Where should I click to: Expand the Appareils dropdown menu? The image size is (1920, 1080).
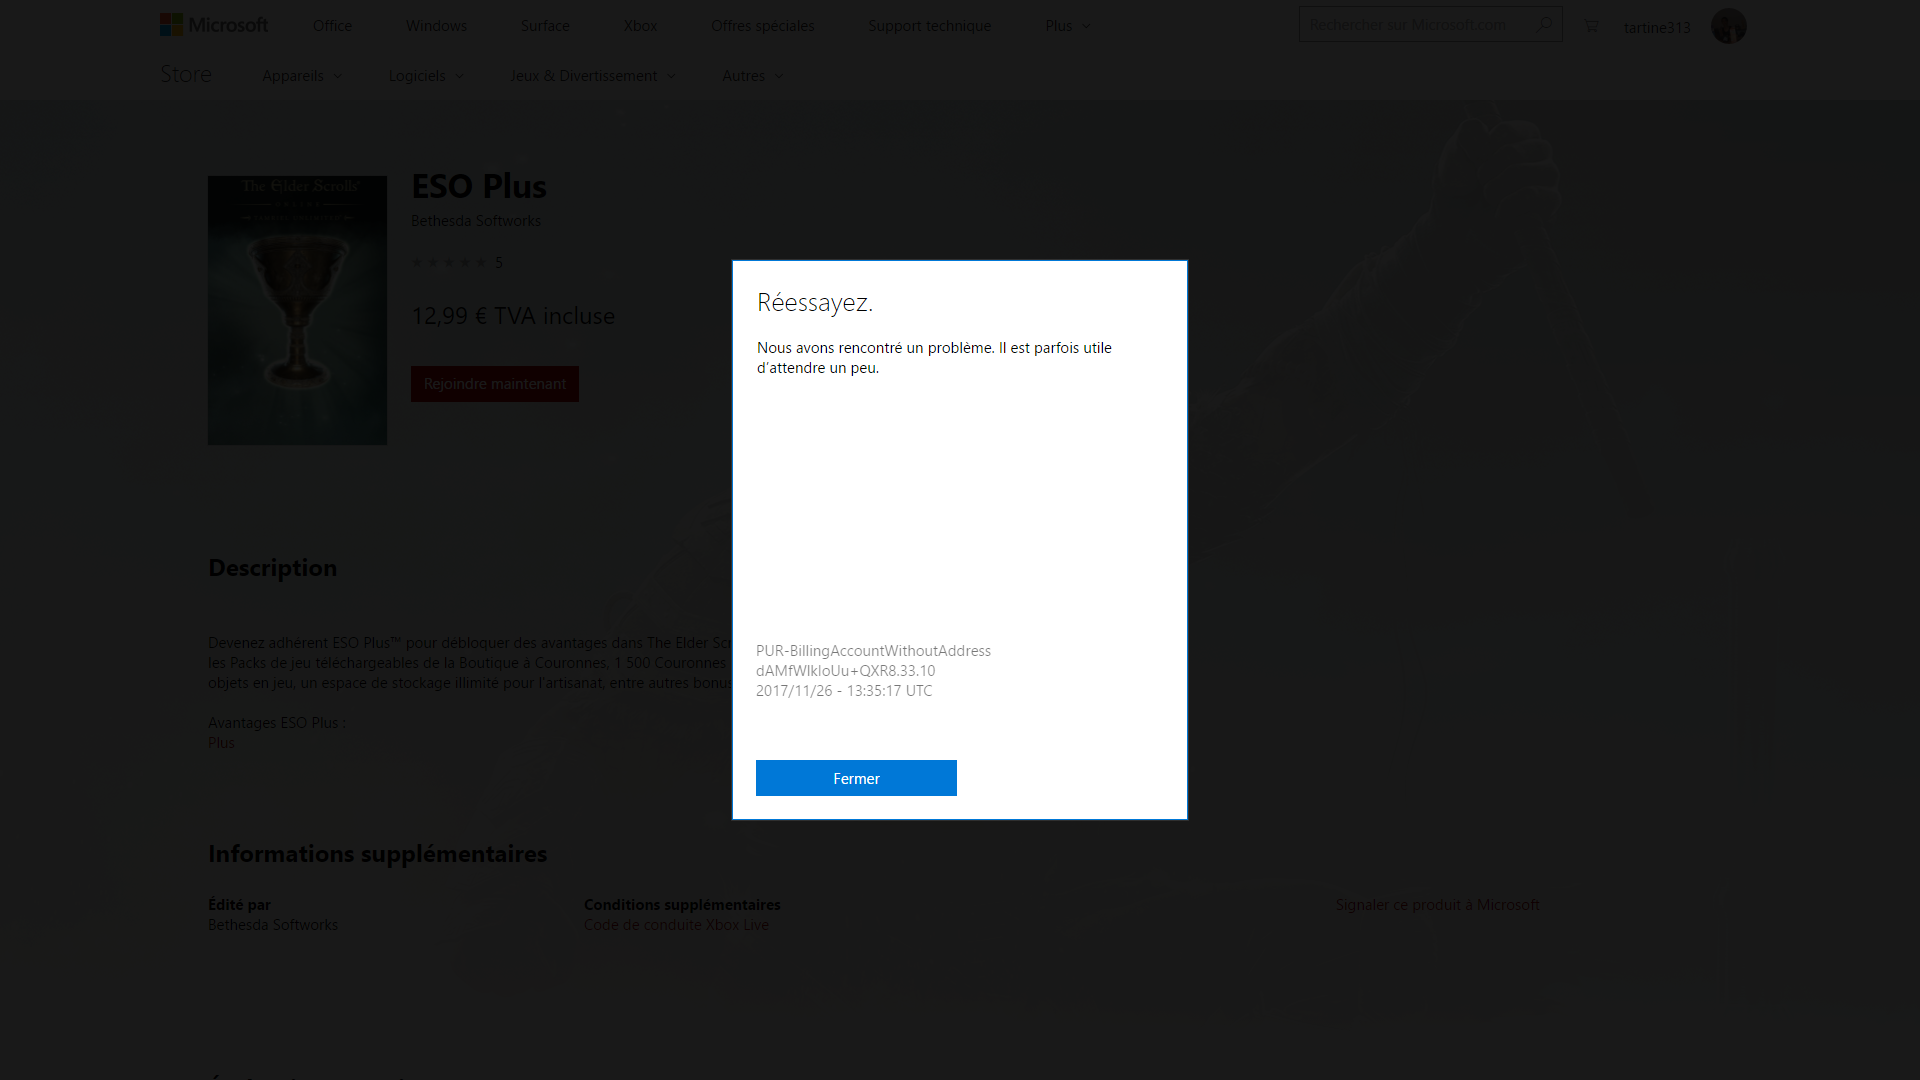pyautogui.click(x=301, y=75)
